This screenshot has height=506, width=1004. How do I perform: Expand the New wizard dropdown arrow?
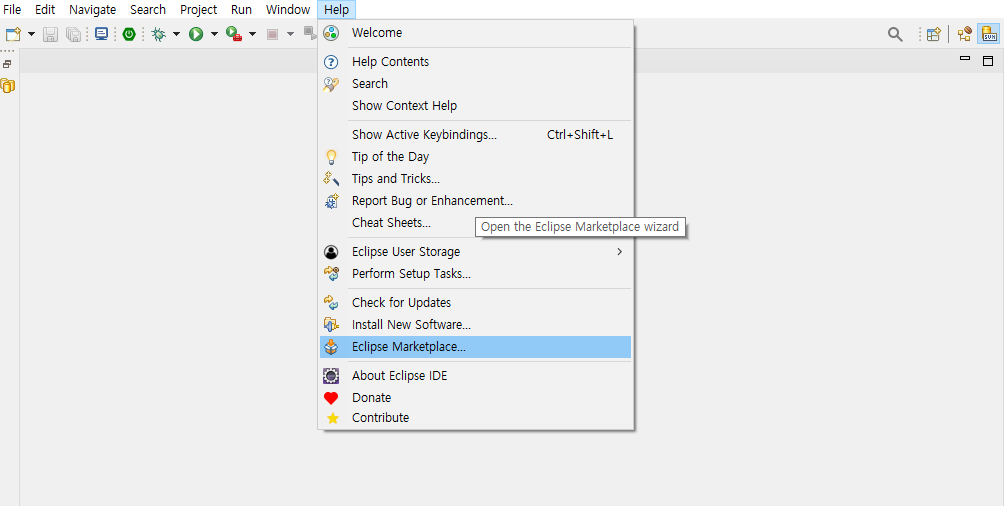click(x=31, y=34)
